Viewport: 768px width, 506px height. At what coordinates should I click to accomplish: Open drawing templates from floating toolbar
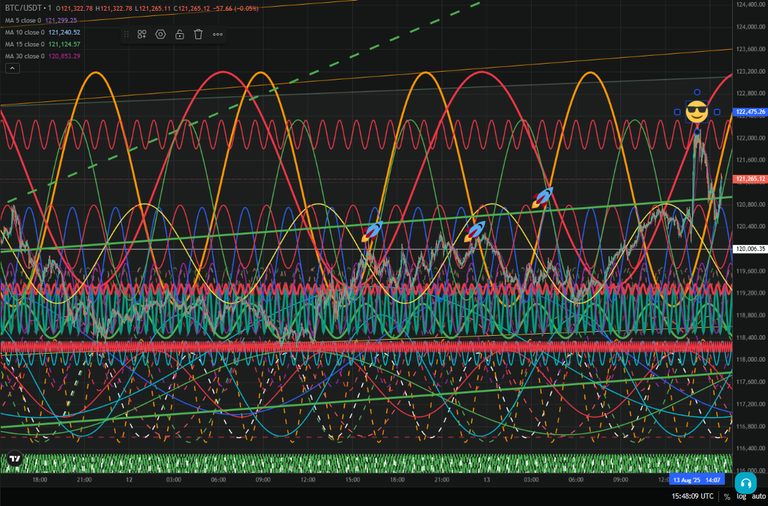coord(142,34)
